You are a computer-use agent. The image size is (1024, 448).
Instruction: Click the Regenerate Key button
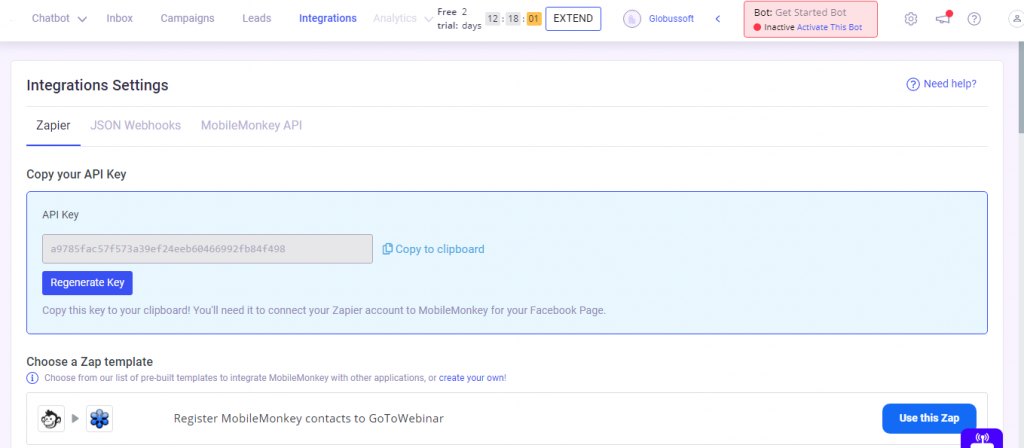pyautogui.click(x=88, y=283)
